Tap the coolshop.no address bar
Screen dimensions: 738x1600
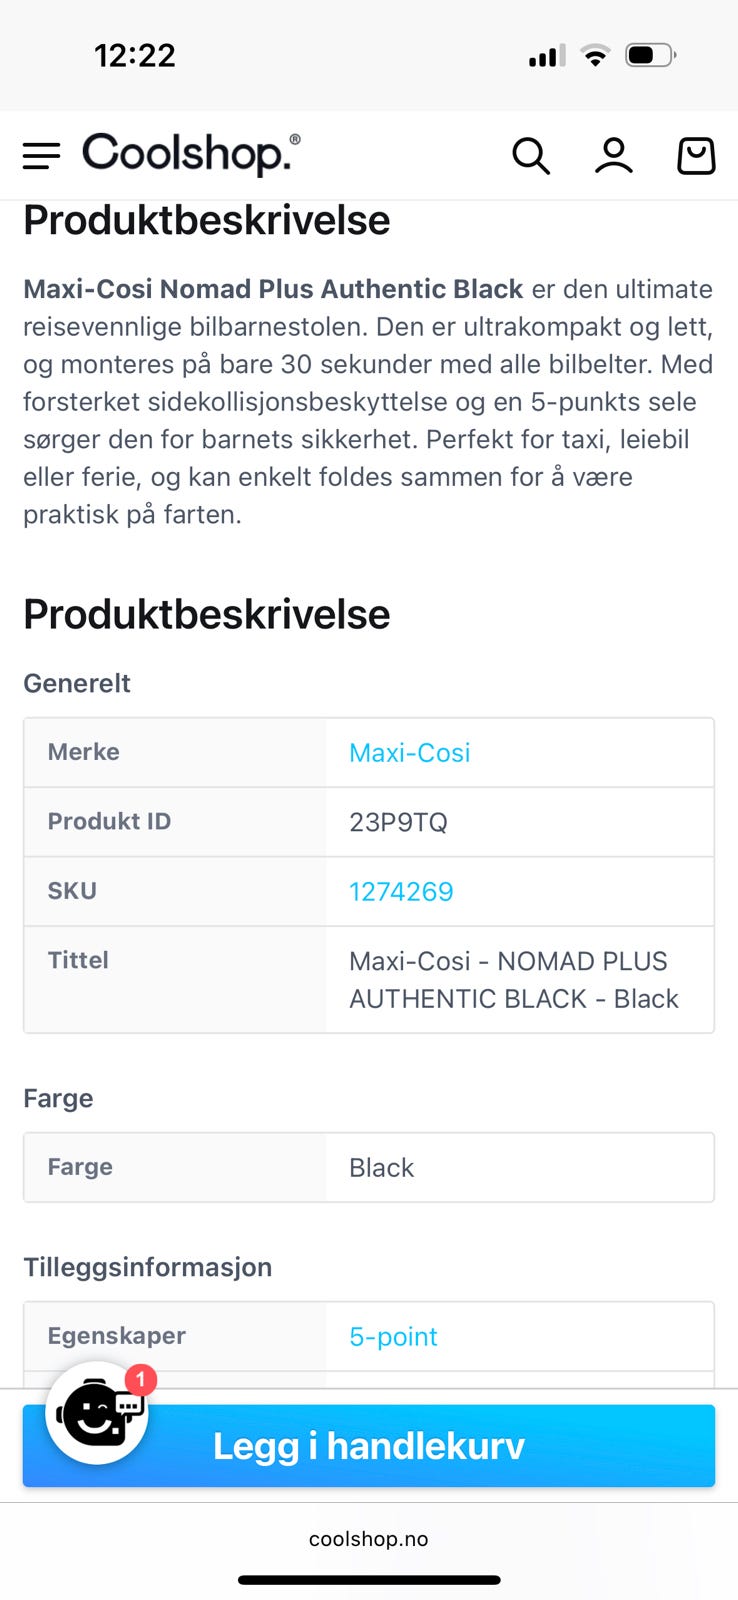[x=369, y=1539]
